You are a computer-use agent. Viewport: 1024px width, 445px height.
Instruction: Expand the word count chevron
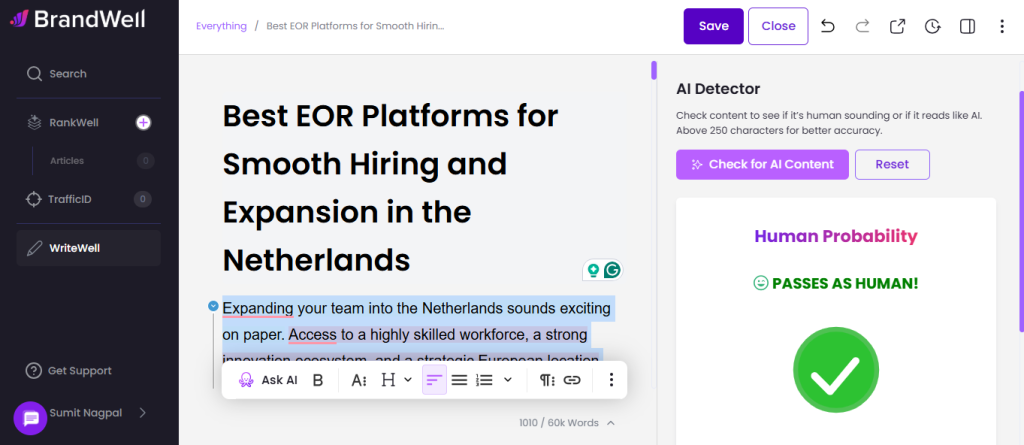[611, 423]
